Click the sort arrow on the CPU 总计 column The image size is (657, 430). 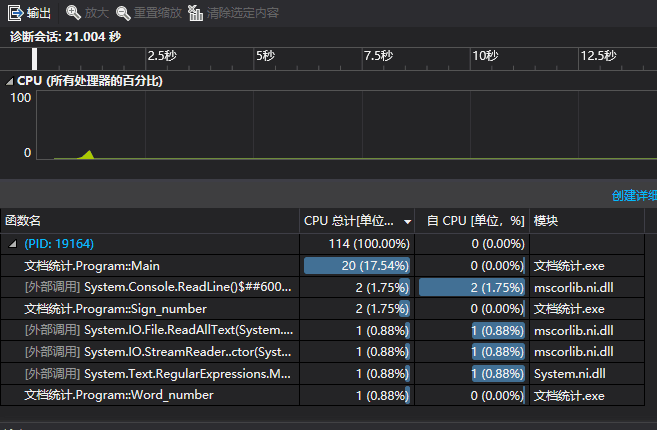(x=407, y=221)
